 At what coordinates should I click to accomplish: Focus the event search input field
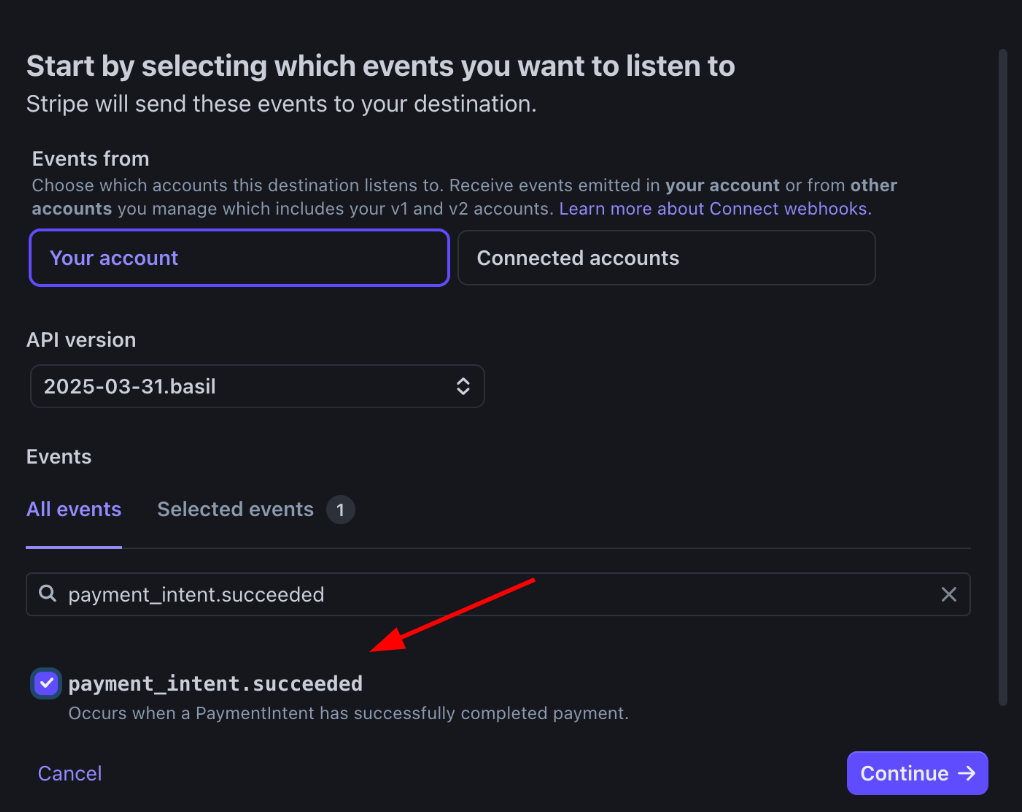point(498,594)
